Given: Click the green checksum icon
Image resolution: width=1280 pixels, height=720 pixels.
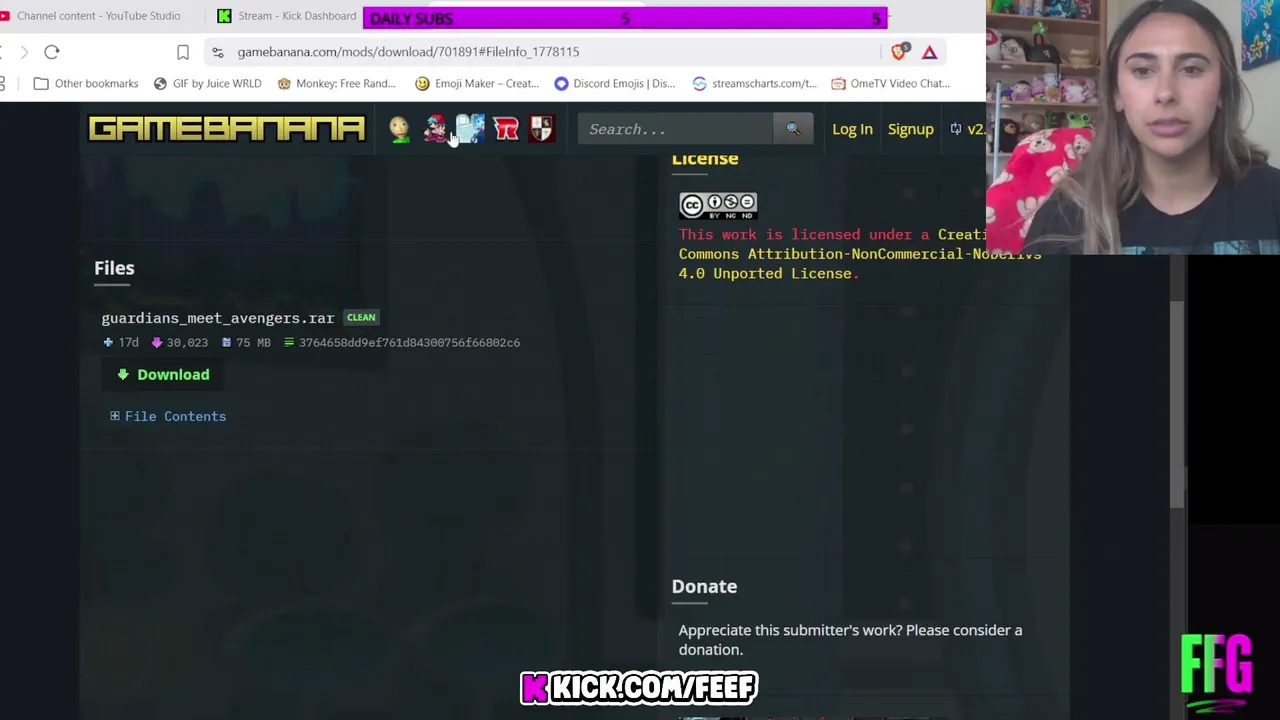Looking at the screenshot, I should (289, 342).
